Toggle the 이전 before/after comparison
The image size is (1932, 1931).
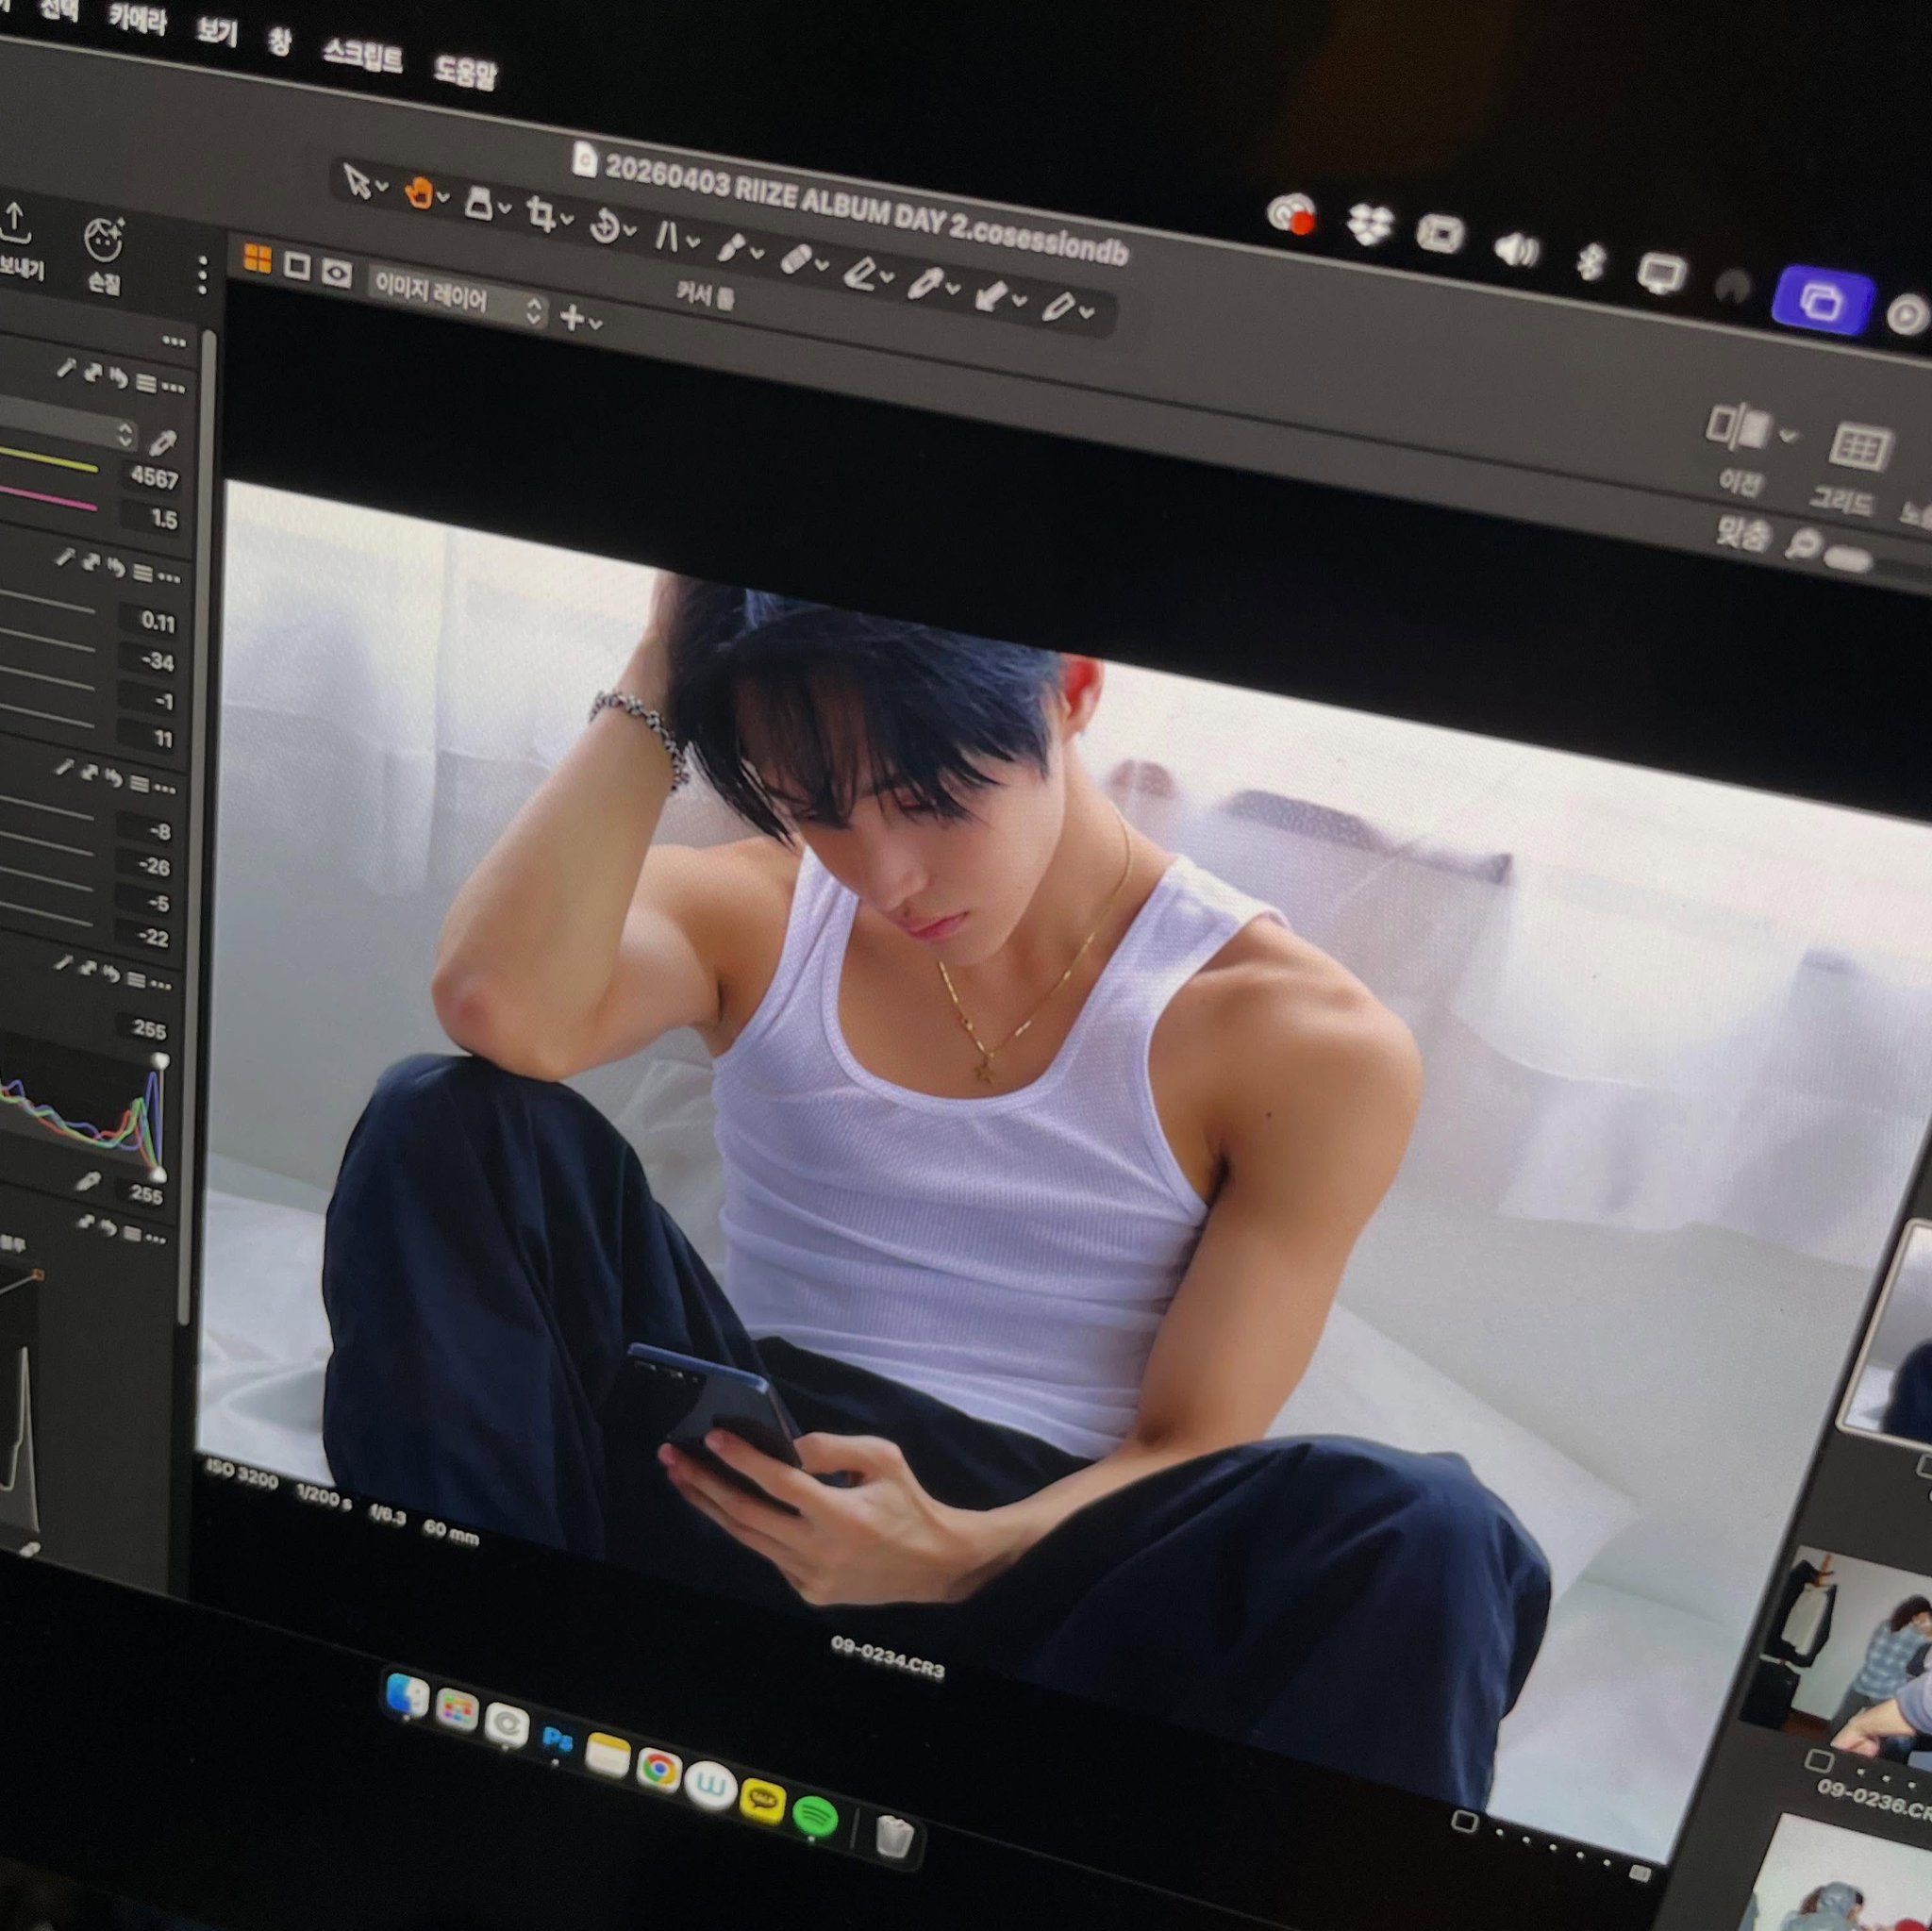pos(1739,427)
